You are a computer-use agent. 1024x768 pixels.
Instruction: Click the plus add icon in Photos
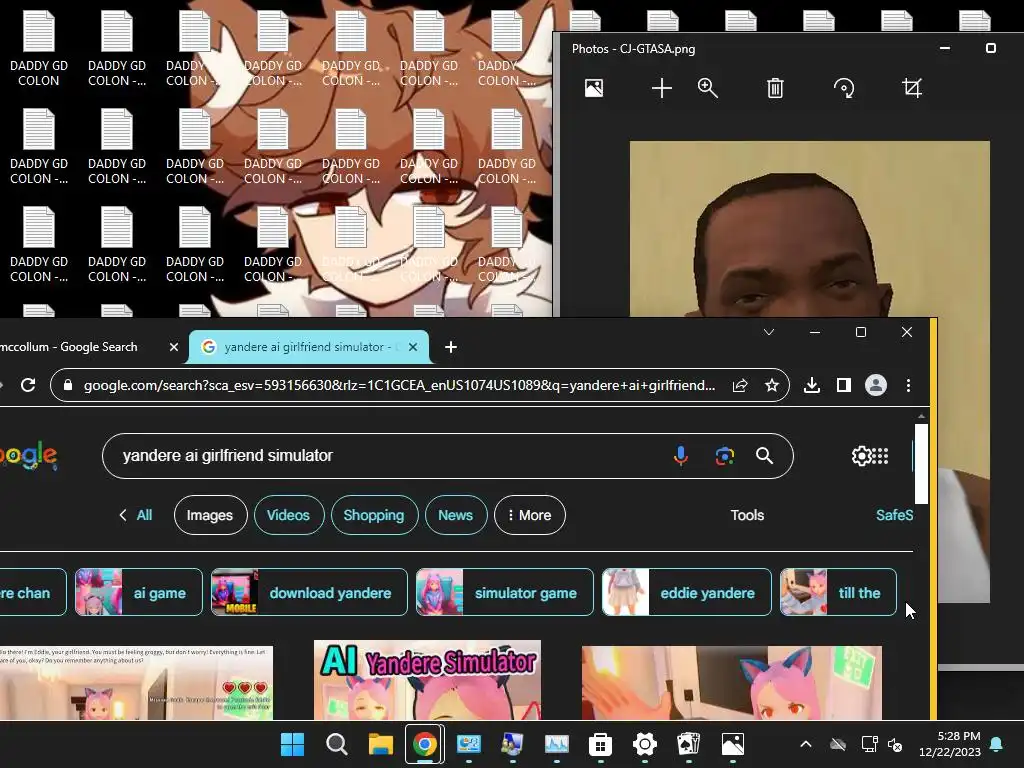(x=662, y=88)
